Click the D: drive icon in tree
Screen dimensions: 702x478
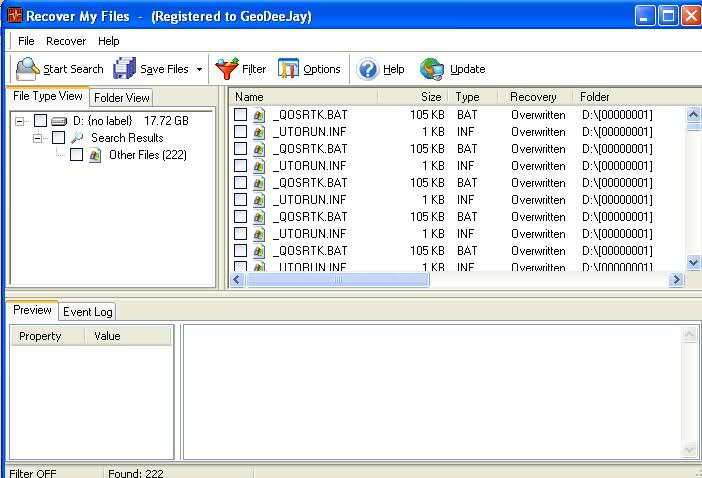pos(59,121)
